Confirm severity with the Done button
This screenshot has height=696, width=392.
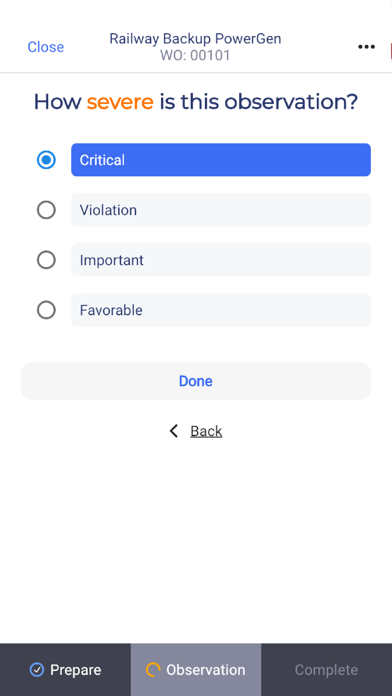coord(196,381)
